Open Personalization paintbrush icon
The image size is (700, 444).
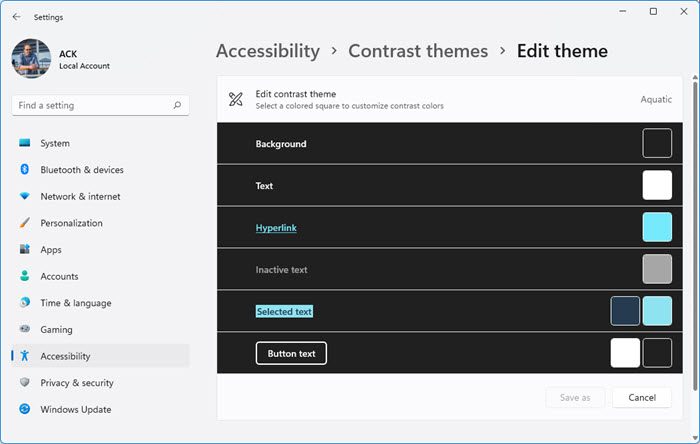point(25,223)
